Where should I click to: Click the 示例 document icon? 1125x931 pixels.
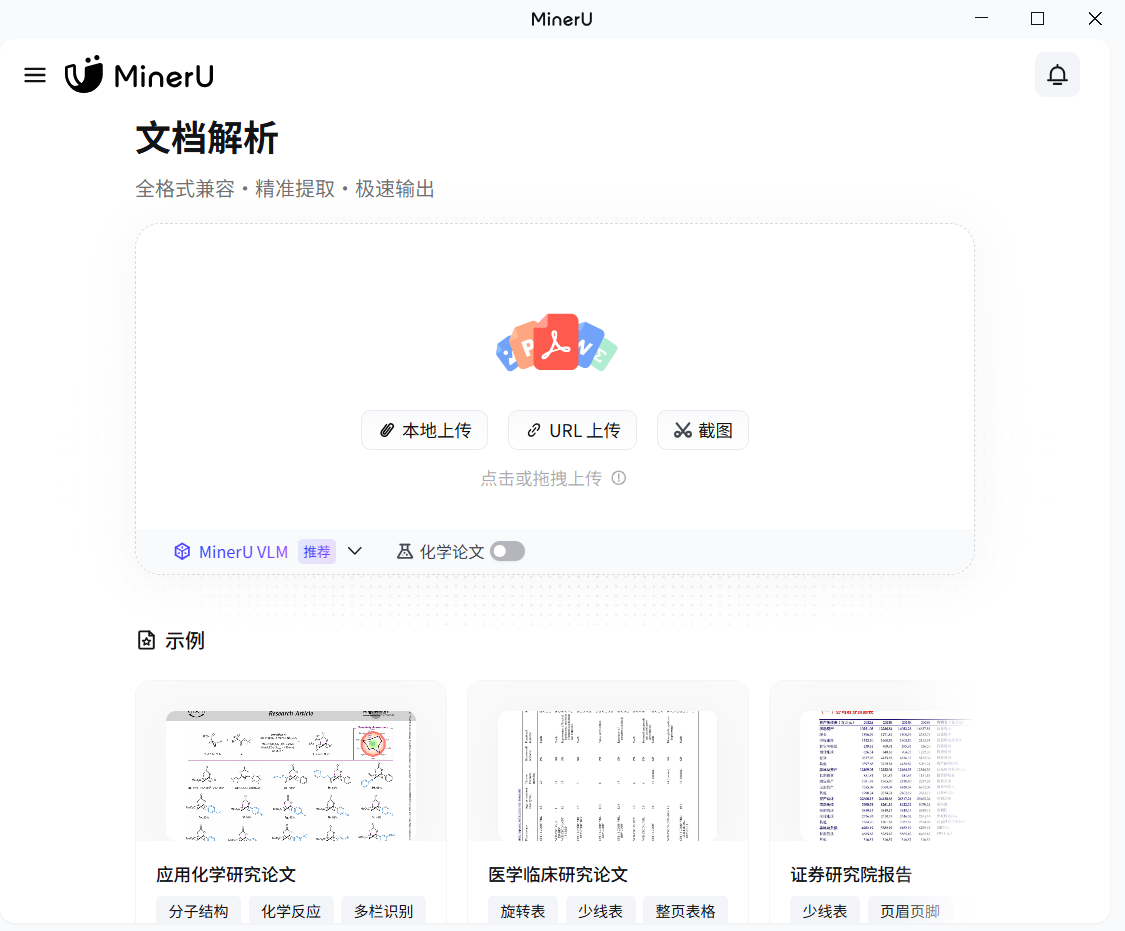coord(146,640)
